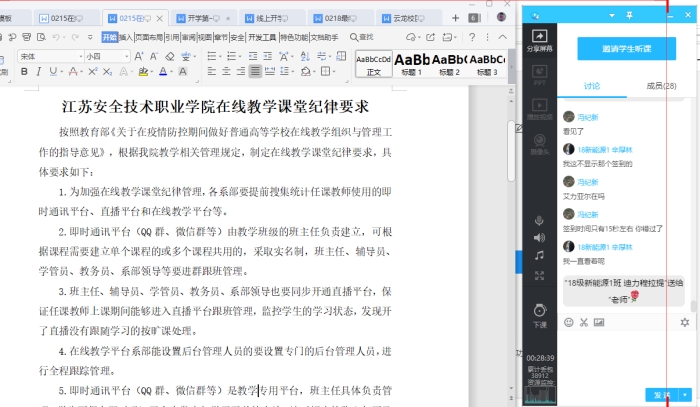Switch to the 成员(28) tab

point(662,86)
